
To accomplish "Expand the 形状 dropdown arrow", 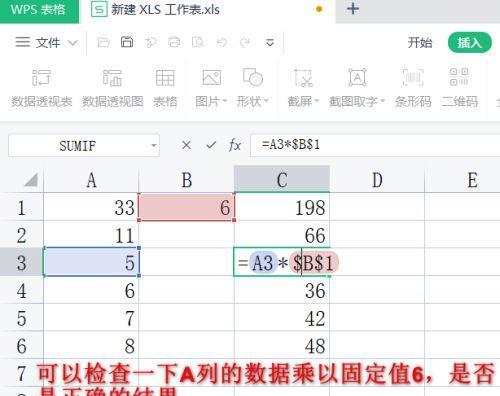I will click(266, 100).
